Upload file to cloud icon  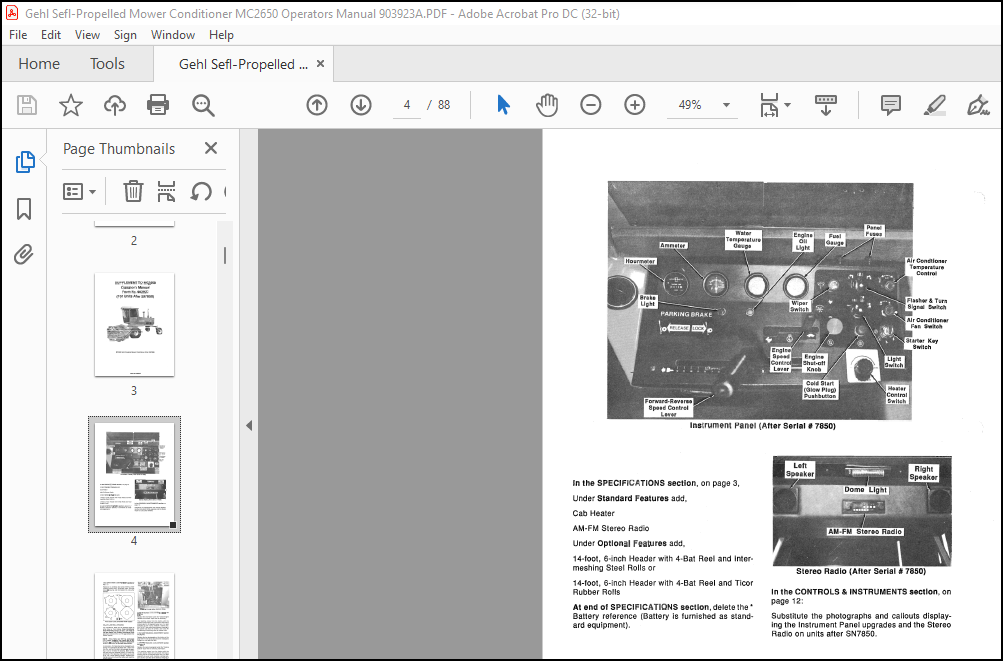point(115,105)
